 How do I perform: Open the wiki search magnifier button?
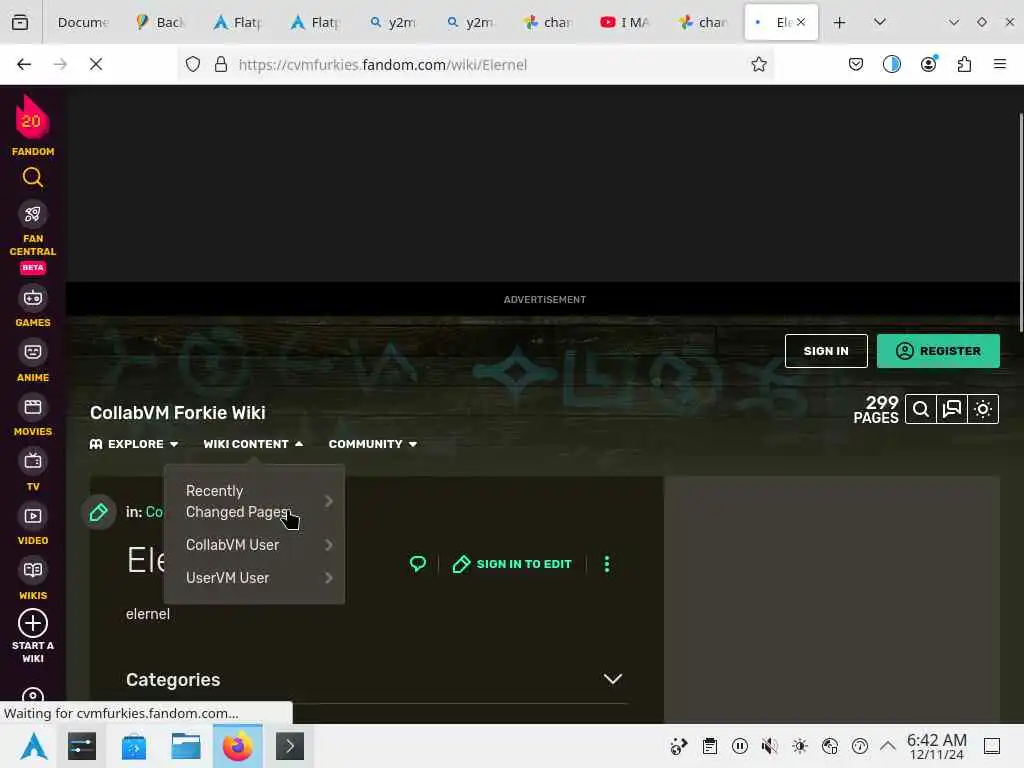coord(921,409)
